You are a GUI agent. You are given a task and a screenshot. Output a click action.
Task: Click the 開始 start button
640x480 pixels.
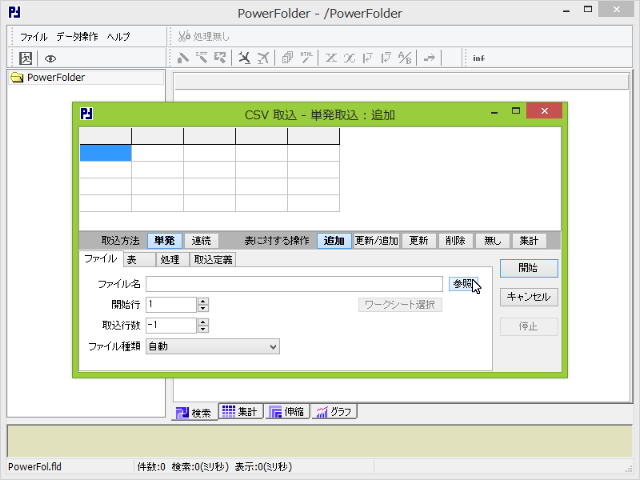[529, 268]
